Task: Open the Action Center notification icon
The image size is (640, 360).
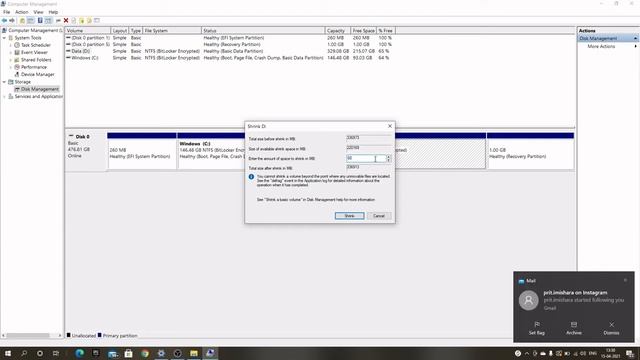Action: coord(630,354)
